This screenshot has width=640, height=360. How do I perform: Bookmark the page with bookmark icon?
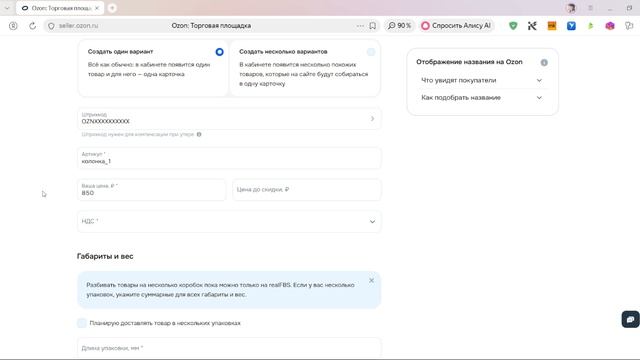click(373, 26)
